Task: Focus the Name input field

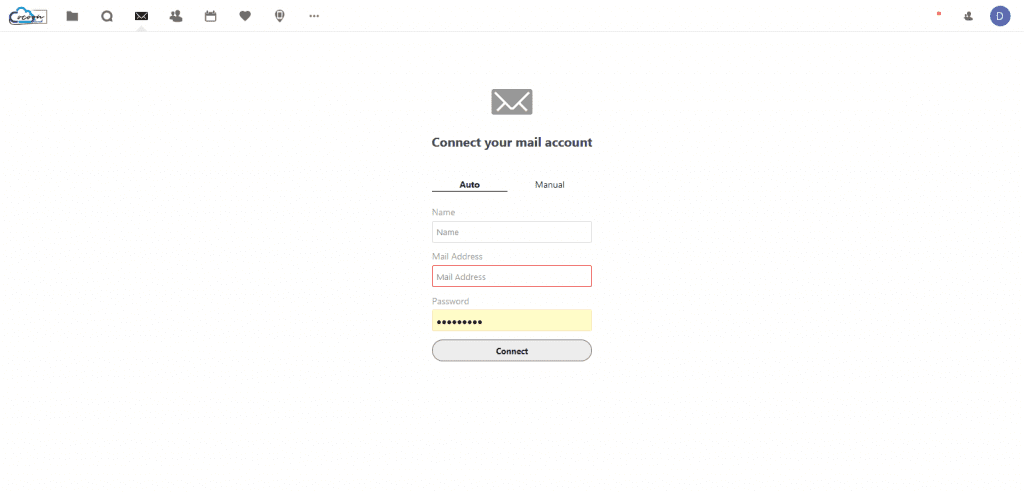Action: click(511, 232)
